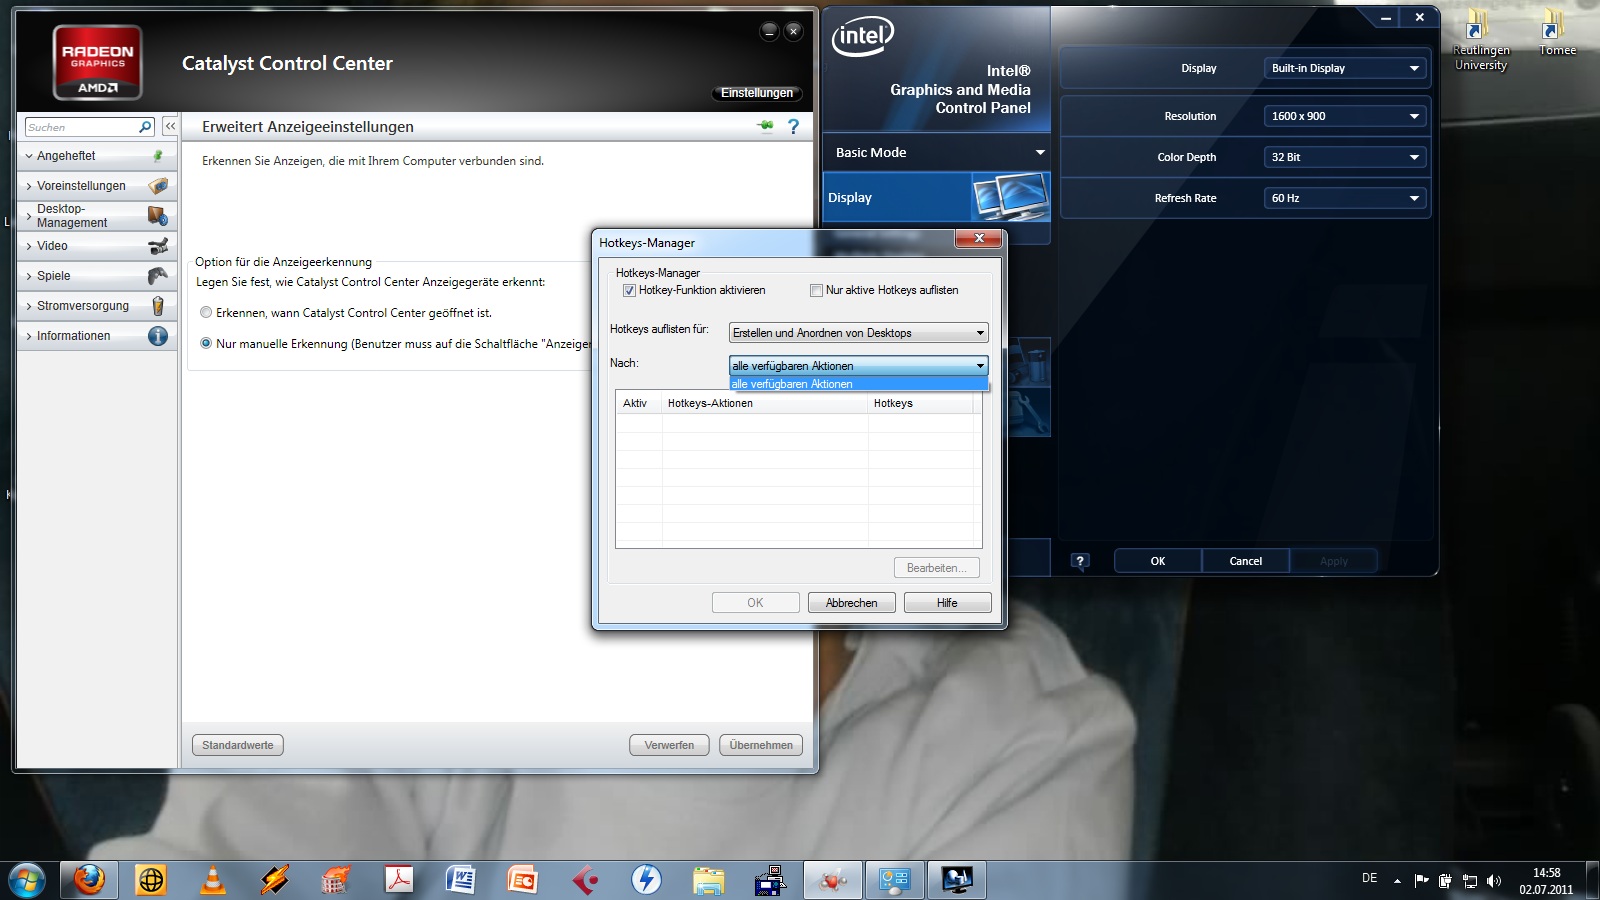Open Microsoft Word from the taskbar
1600x900 pixels.
coord(461,880)
